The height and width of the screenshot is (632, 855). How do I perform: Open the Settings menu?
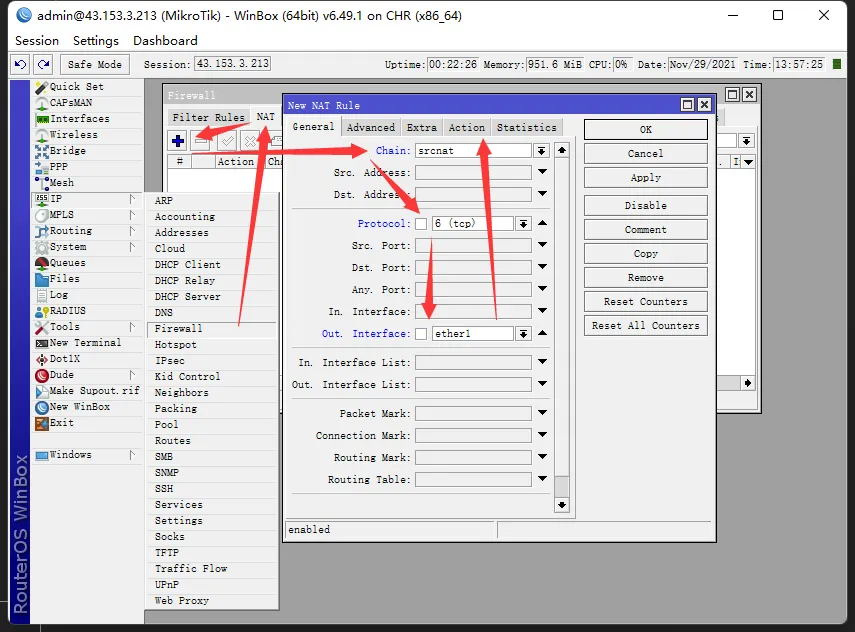(96, 41)
